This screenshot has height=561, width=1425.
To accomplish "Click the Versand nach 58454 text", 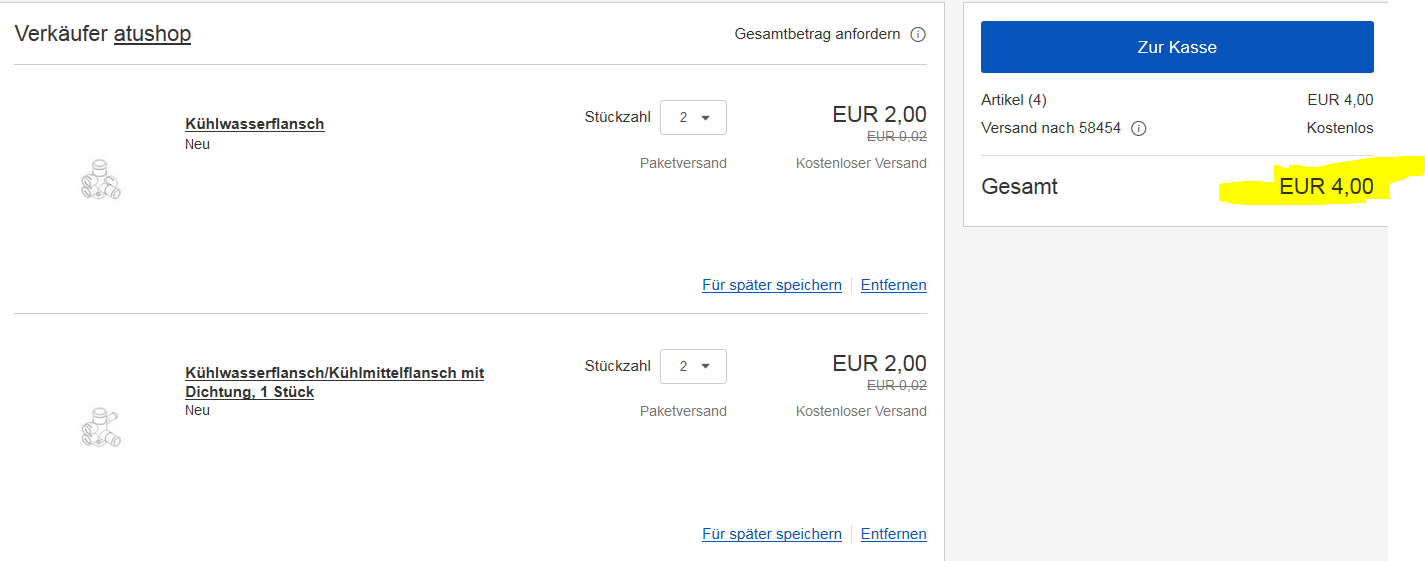I will tap(1051, 129).
